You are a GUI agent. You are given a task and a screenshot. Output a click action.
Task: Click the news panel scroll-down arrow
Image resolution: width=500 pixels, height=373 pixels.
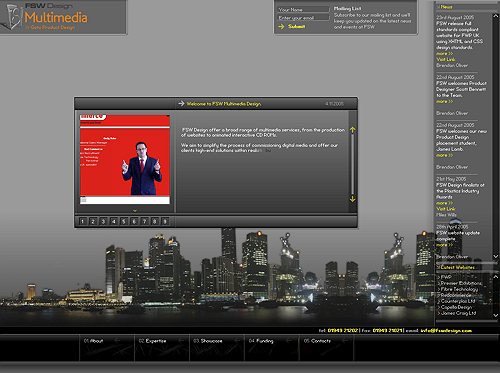[496, 256]
